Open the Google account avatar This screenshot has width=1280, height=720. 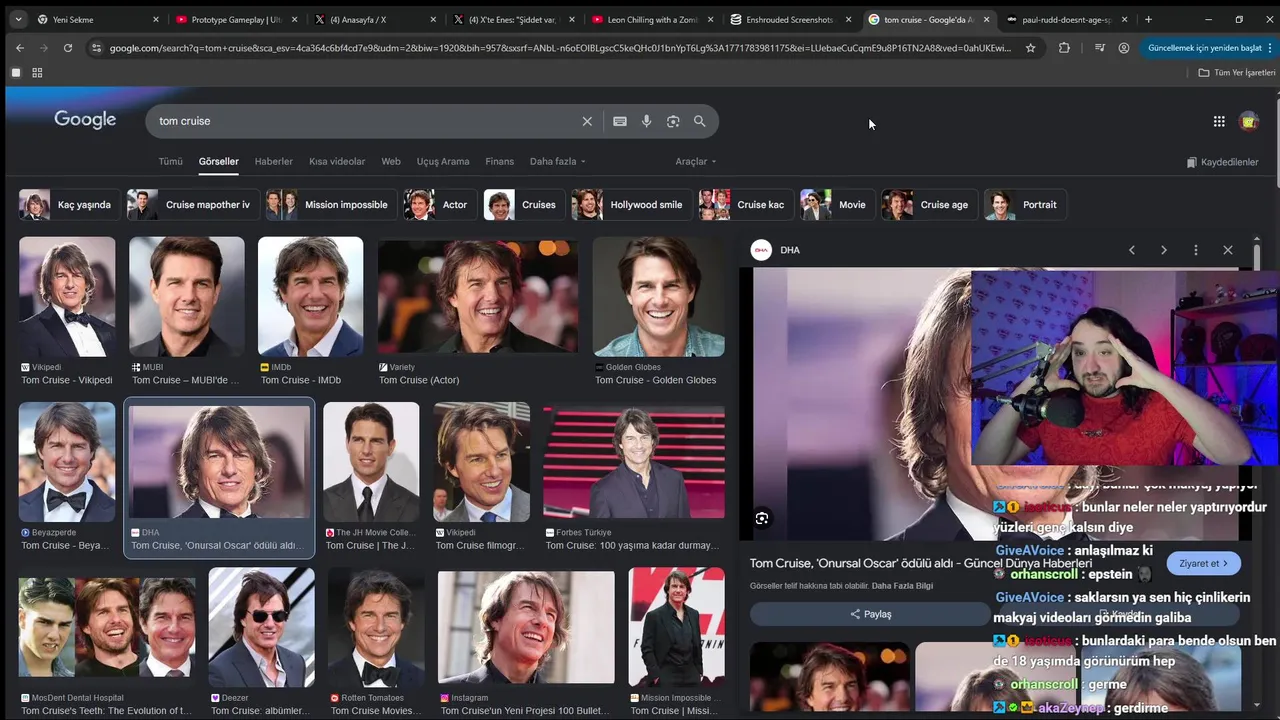pos(1249,121)
